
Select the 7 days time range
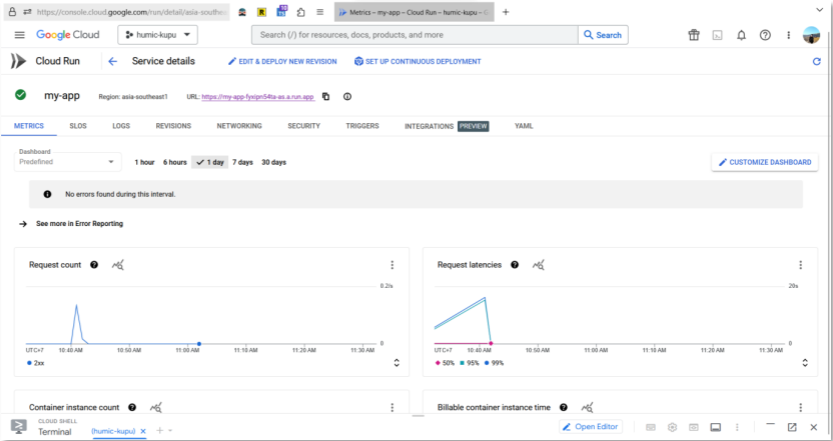[243, 163]
